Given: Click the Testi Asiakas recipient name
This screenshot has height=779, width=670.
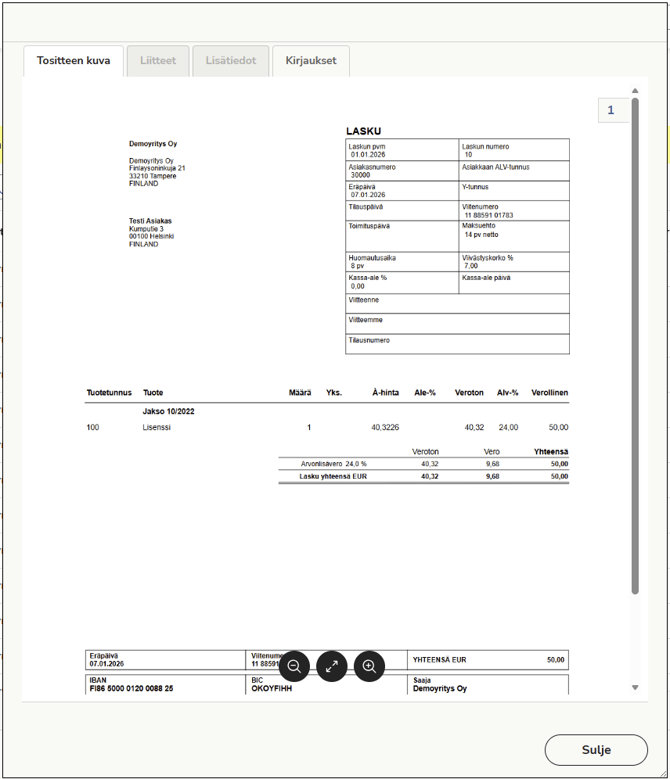Looking at the screenshot, I should [150, 221].
